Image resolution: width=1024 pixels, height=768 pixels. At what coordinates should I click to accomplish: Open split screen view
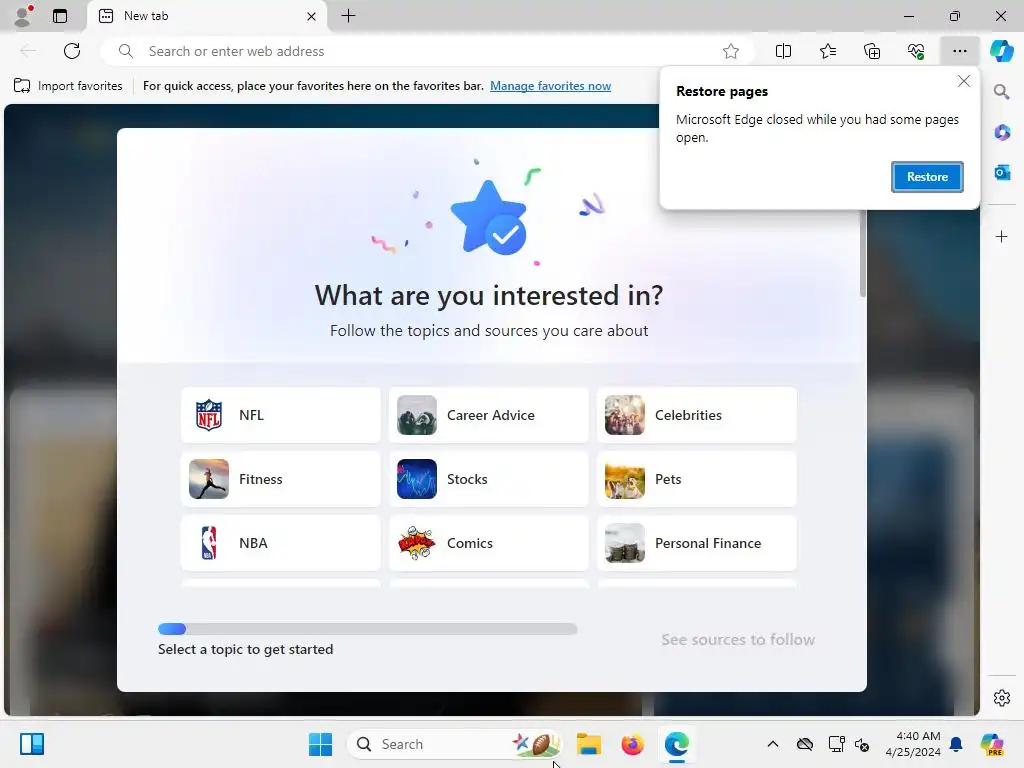(783, 51)
